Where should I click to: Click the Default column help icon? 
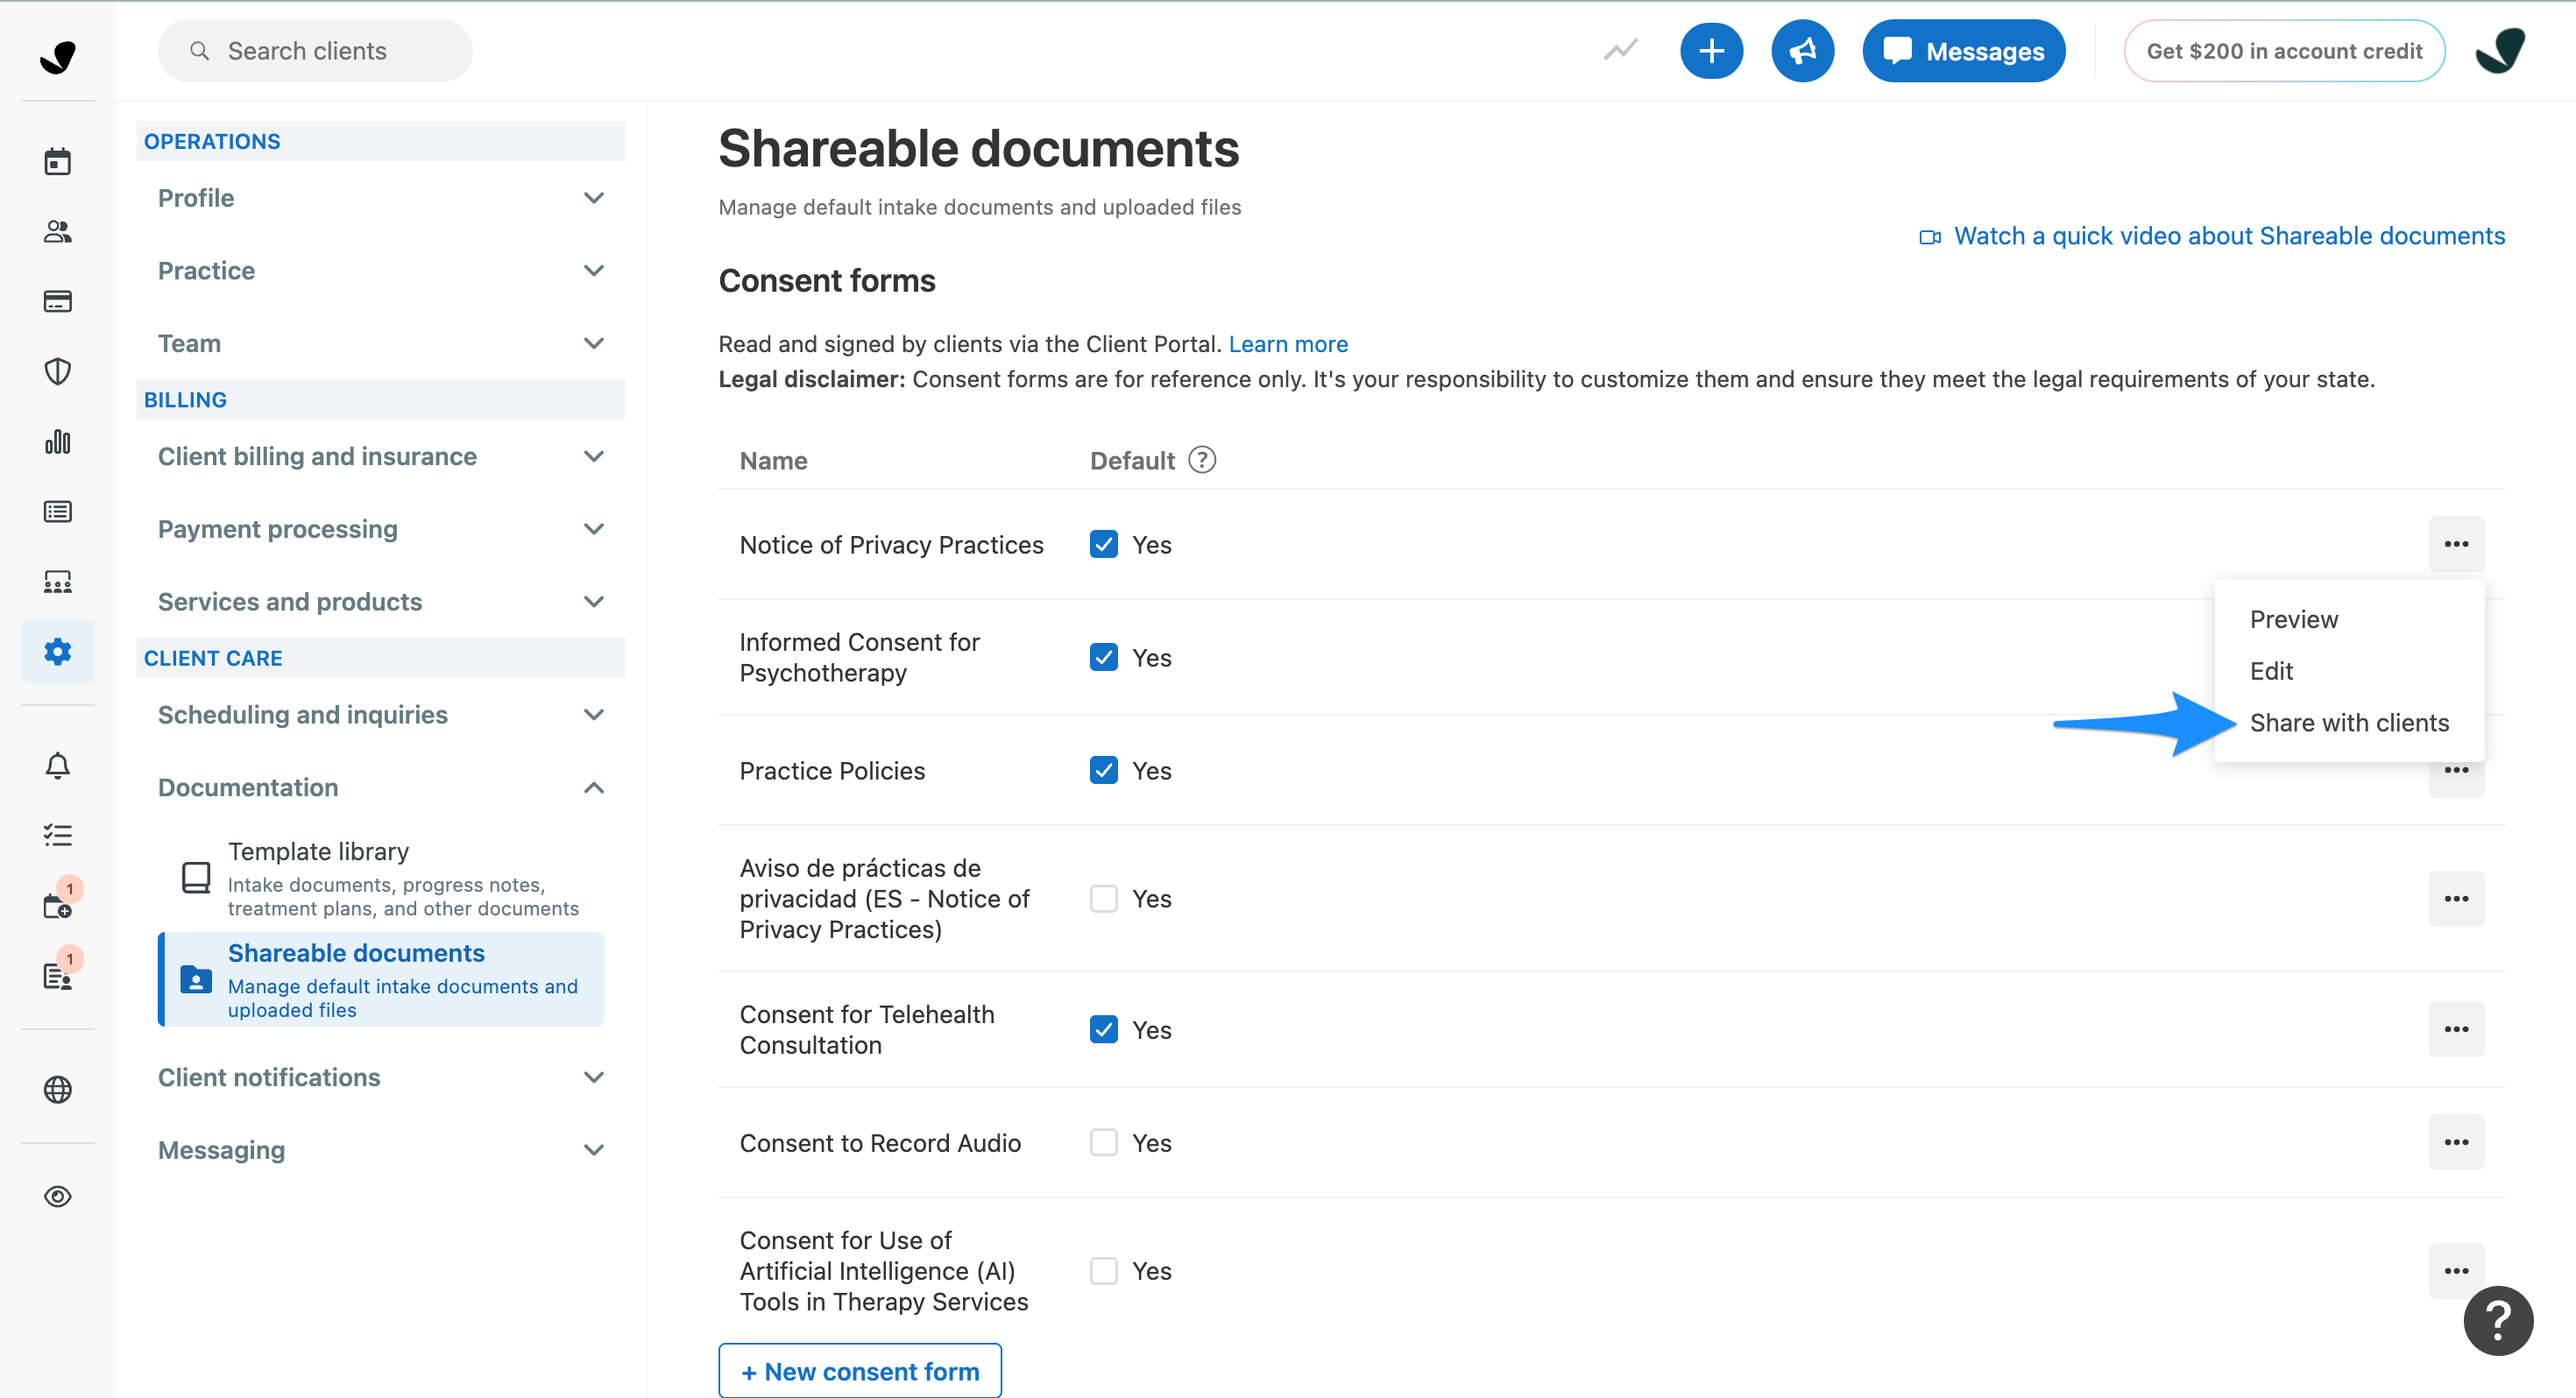(1201, 460)
